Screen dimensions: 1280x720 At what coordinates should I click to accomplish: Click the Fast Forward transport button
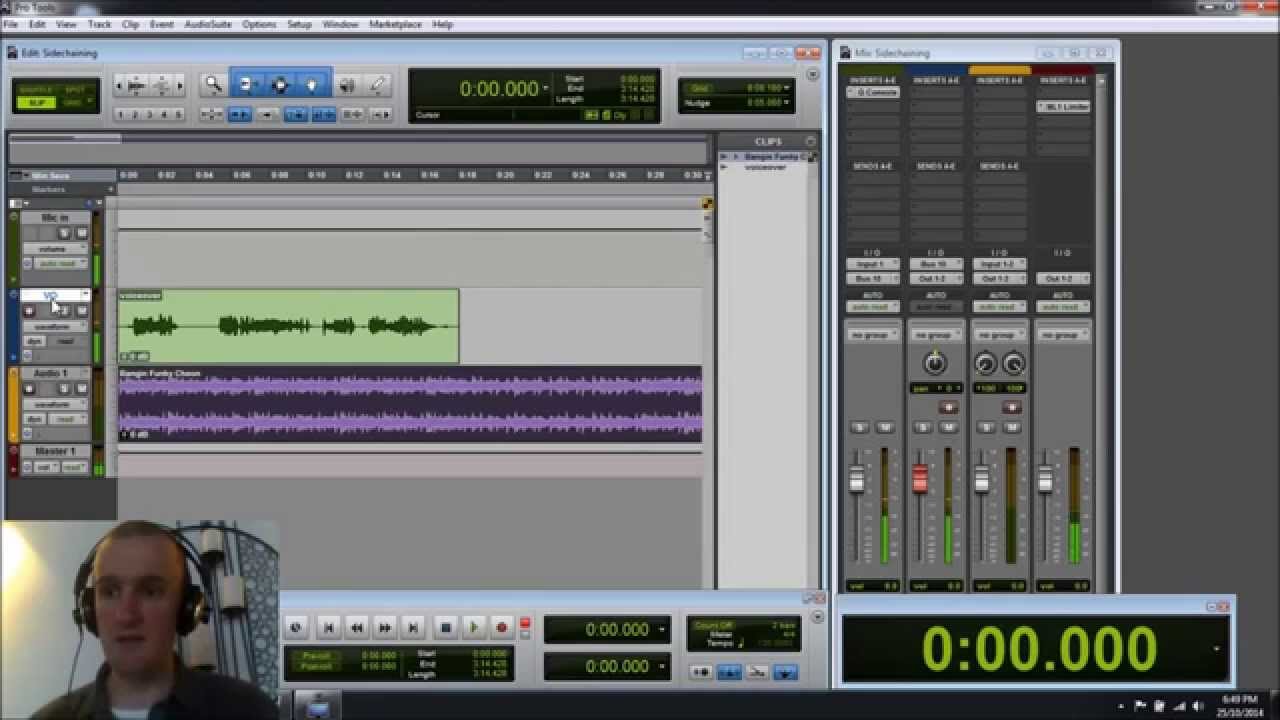tap(384, 628)
